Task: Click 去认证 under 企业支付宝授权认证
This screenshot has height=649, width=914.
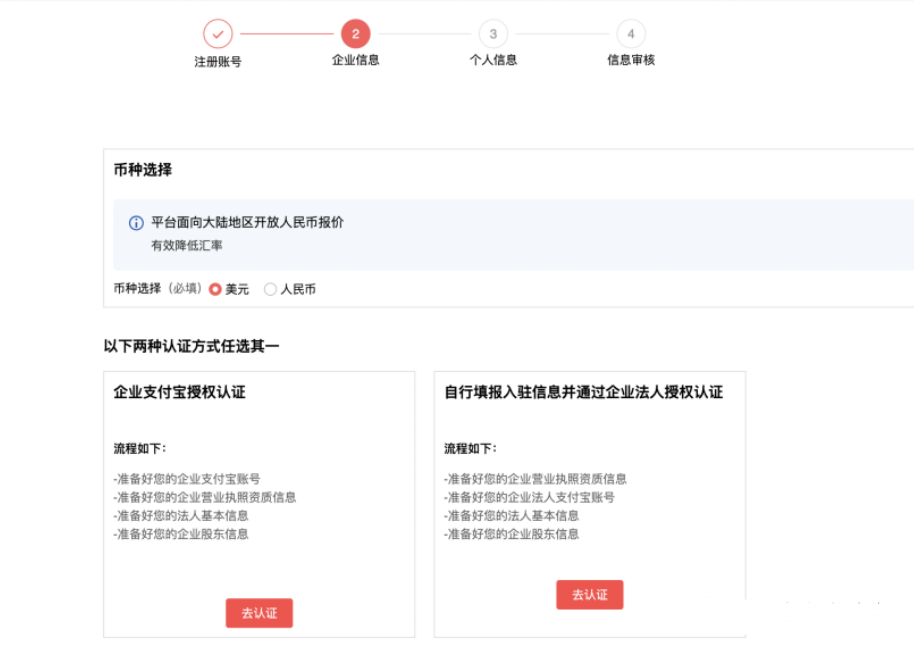Action: click(x=259, y=613)
